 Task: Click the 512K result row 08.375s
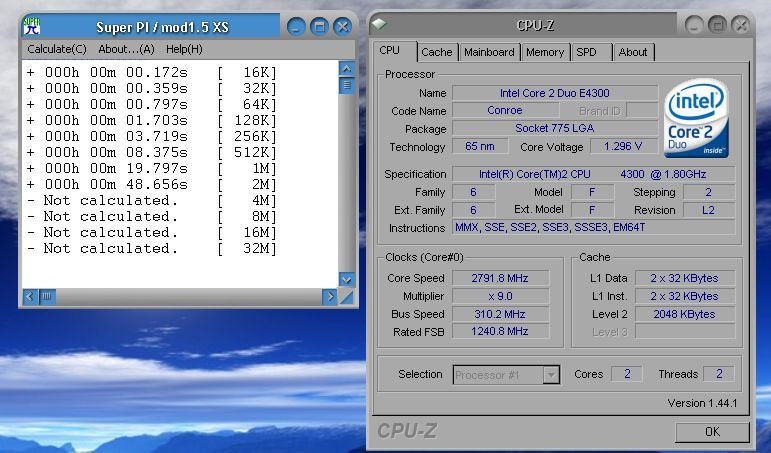click(x=151, y=152)
